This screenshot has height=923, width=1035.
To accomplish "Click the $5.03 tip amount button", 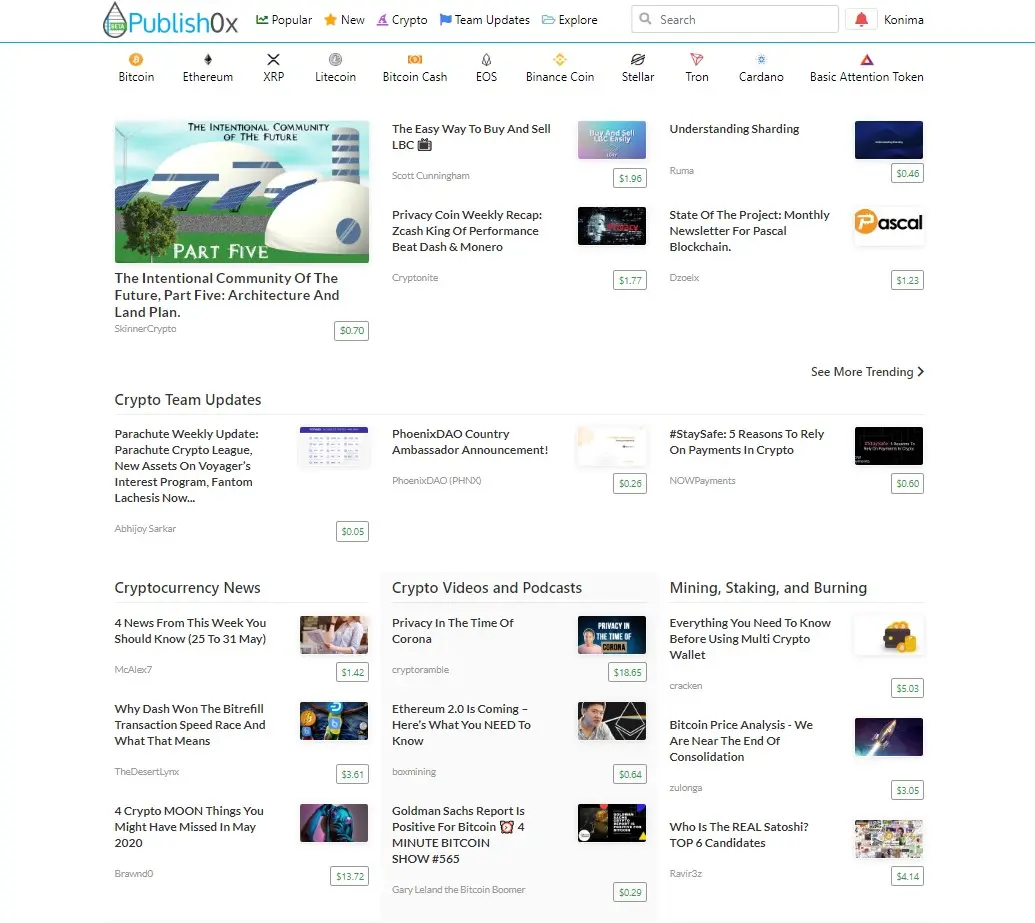I will tap(907, 688).
